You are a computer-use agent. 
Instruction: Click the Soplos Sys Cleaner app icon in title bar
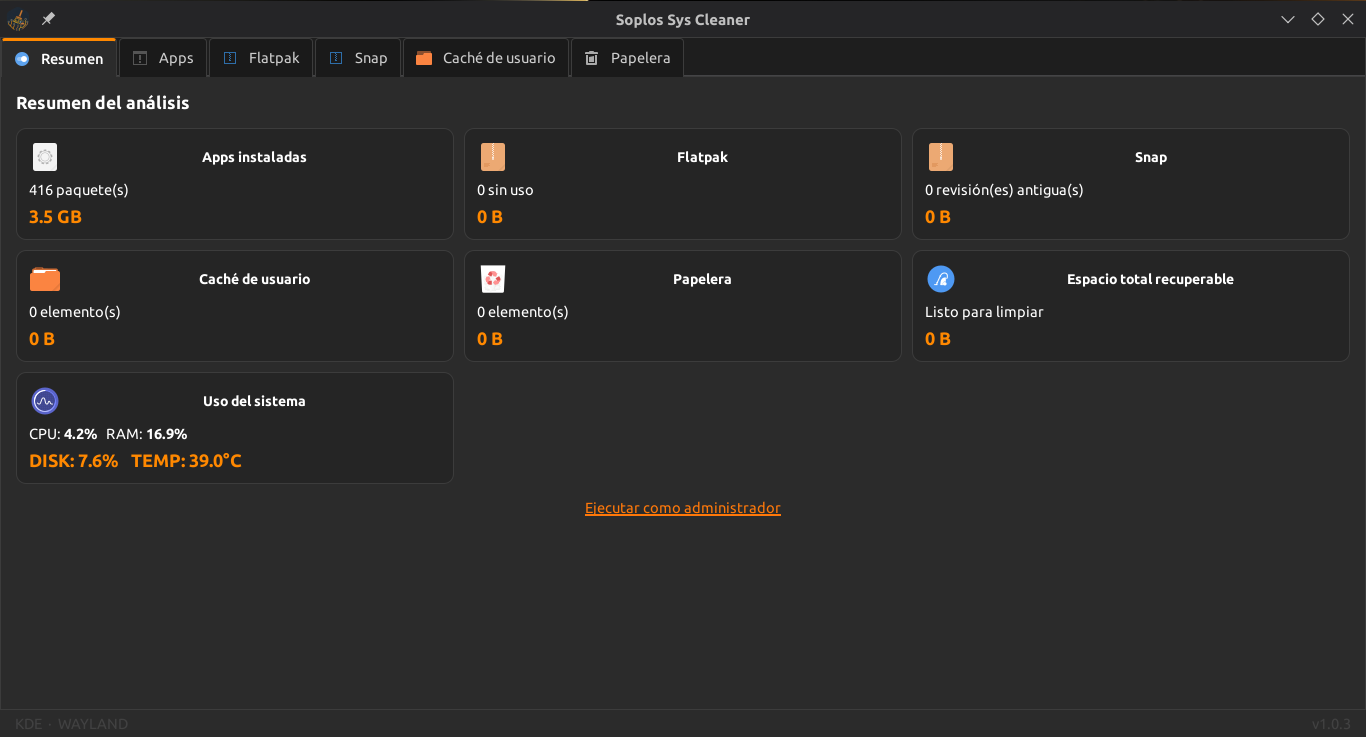[x=18, y=20]
